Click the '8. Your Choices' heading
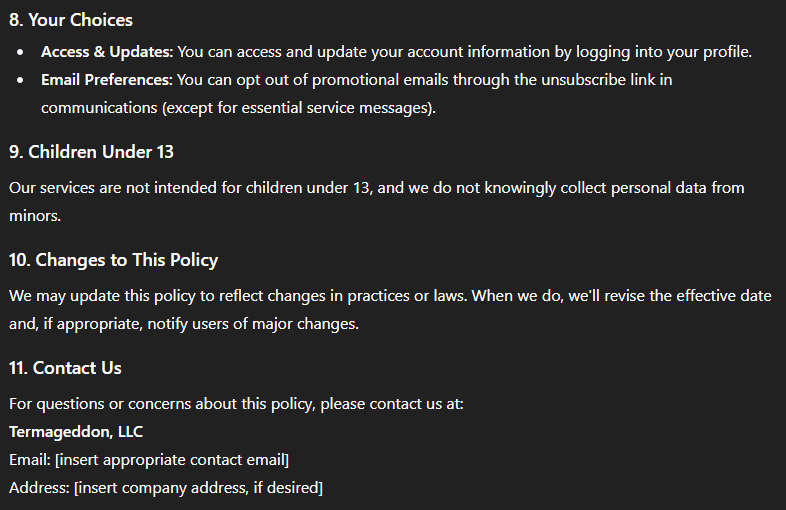The width and height of the screenshot is (786, 510). tap(71, 20)
